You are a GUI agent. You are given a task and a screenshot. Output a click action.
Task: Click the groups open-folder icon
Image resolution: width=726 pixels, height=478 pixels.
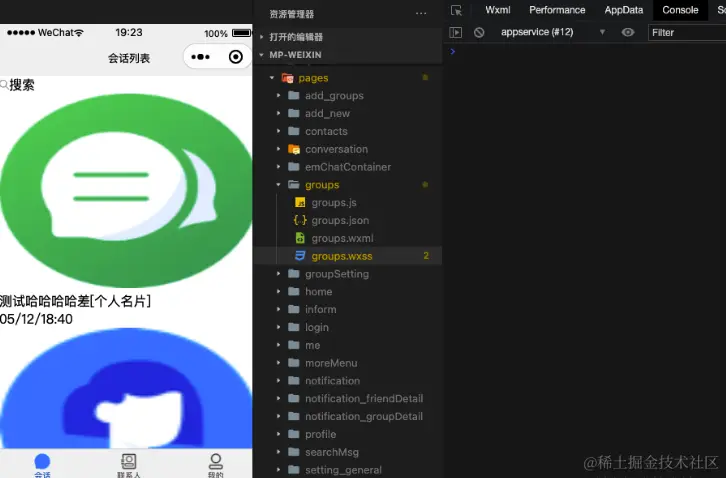294,185
